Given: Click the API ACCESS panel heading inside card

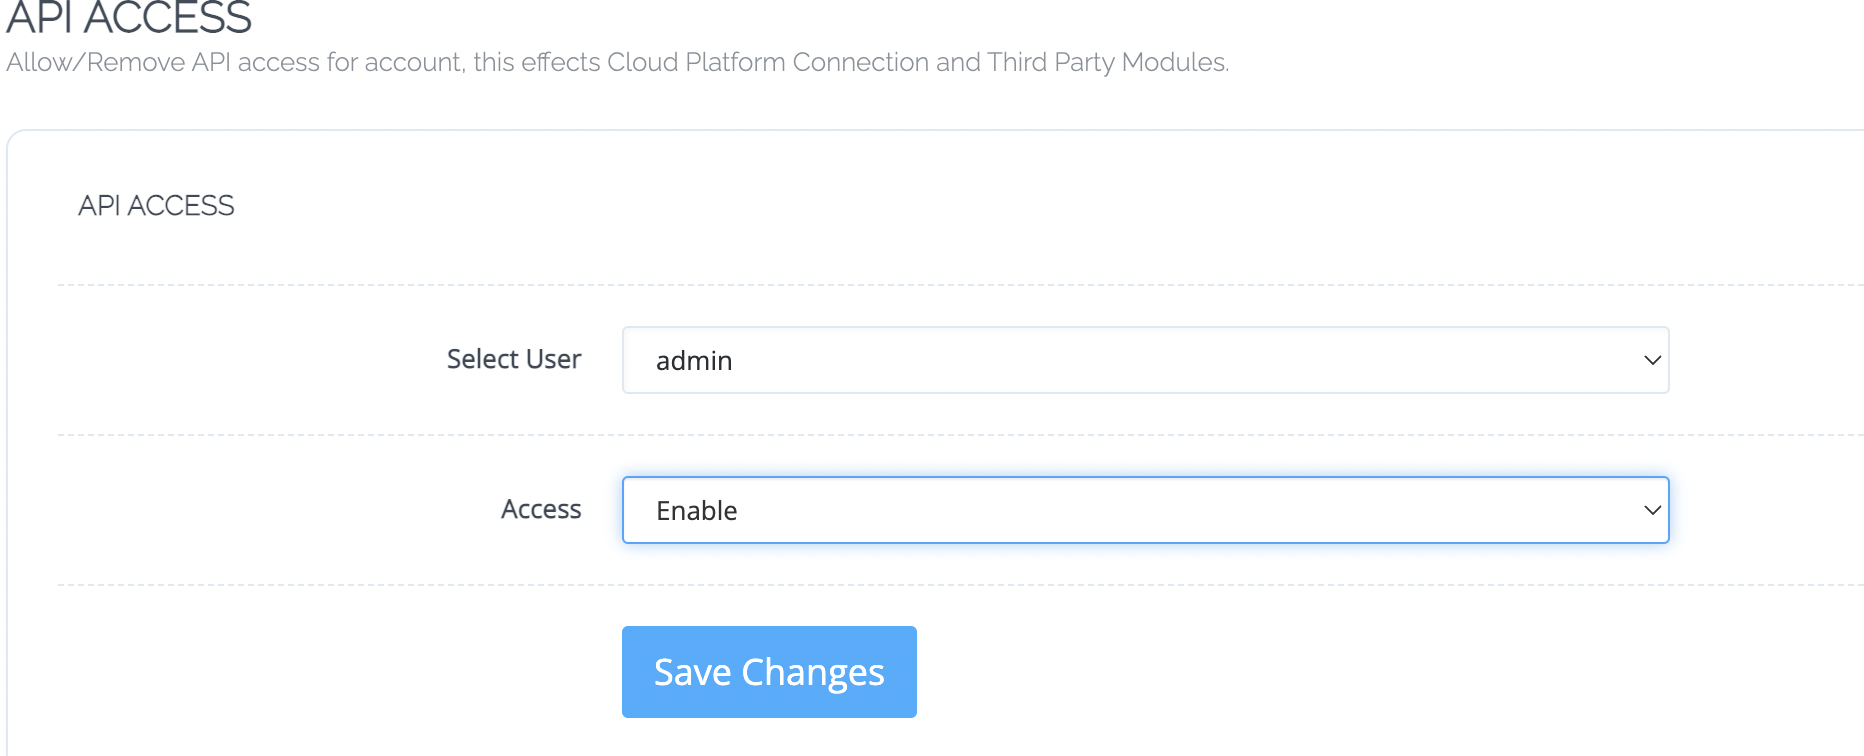Looking at the screenshot, I should [x=156, y=205].
